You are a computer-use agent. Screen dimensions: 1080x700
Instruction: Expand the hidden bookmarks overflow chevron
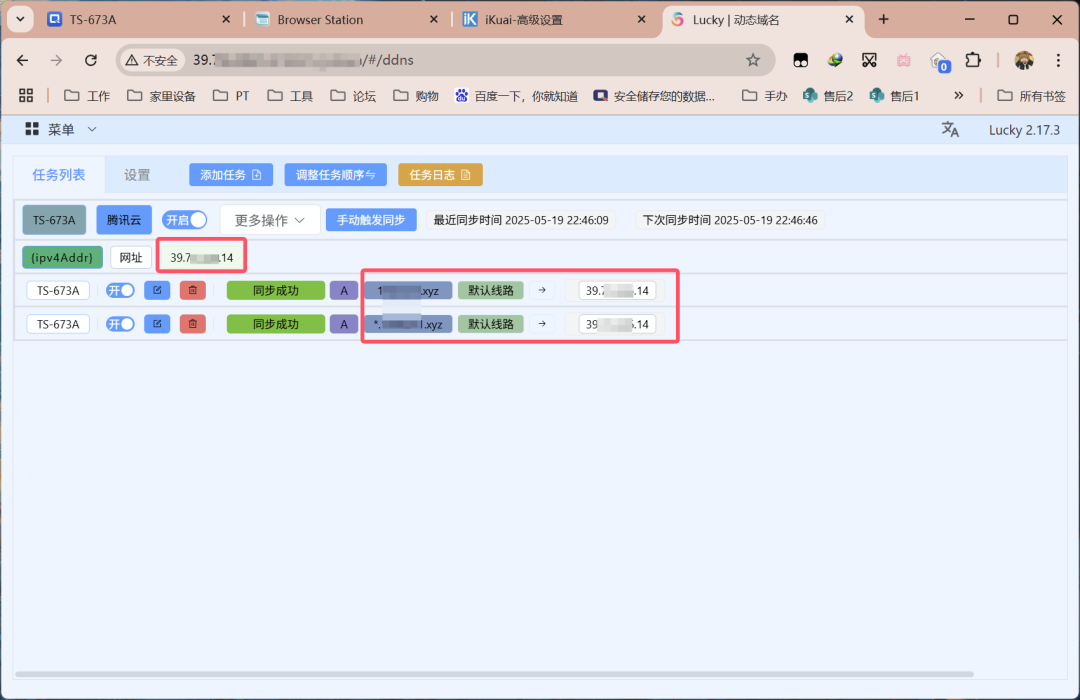[958, 96]
